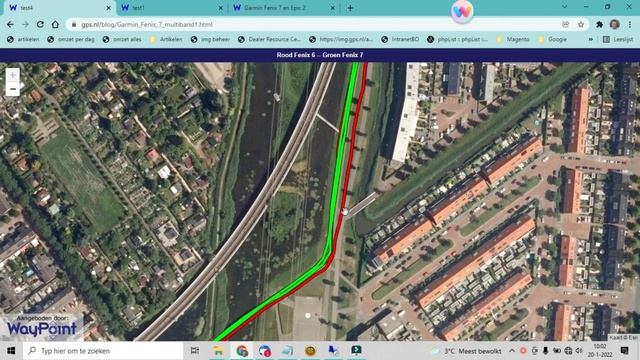
Task: Share this page from address bar
Action: (566, 24)
